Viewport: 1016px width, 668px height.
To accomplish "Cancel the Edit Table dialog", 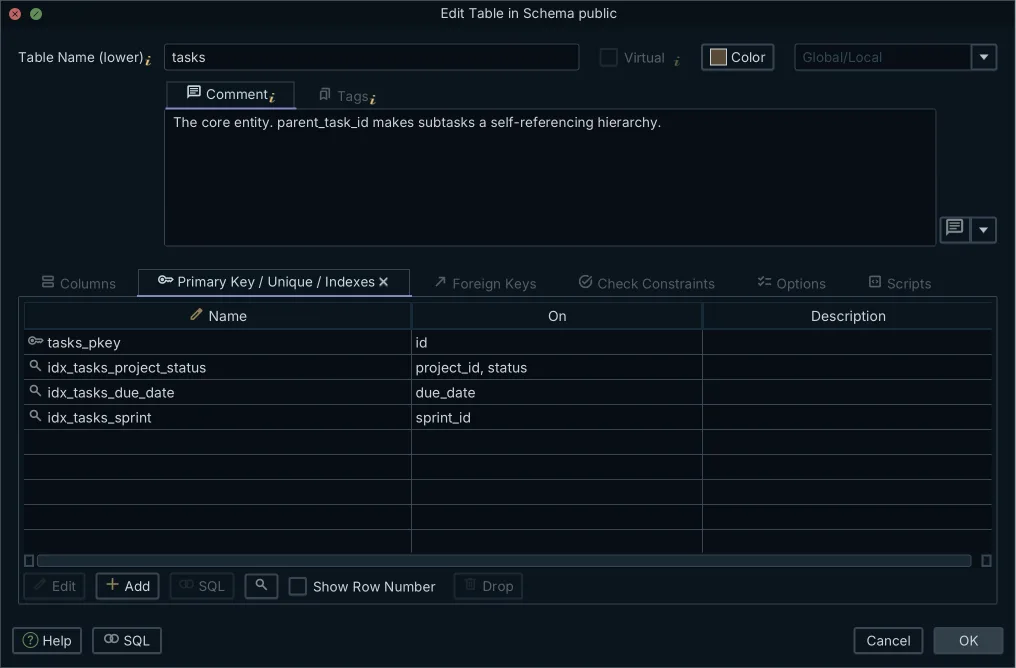I will [x=888, y=640].
